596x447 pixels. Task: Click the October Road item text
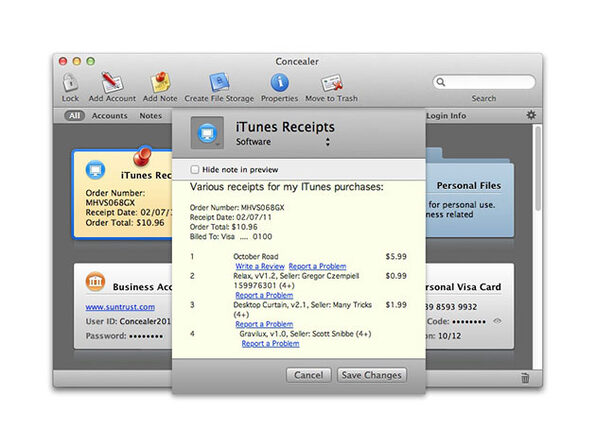[256, 257]
